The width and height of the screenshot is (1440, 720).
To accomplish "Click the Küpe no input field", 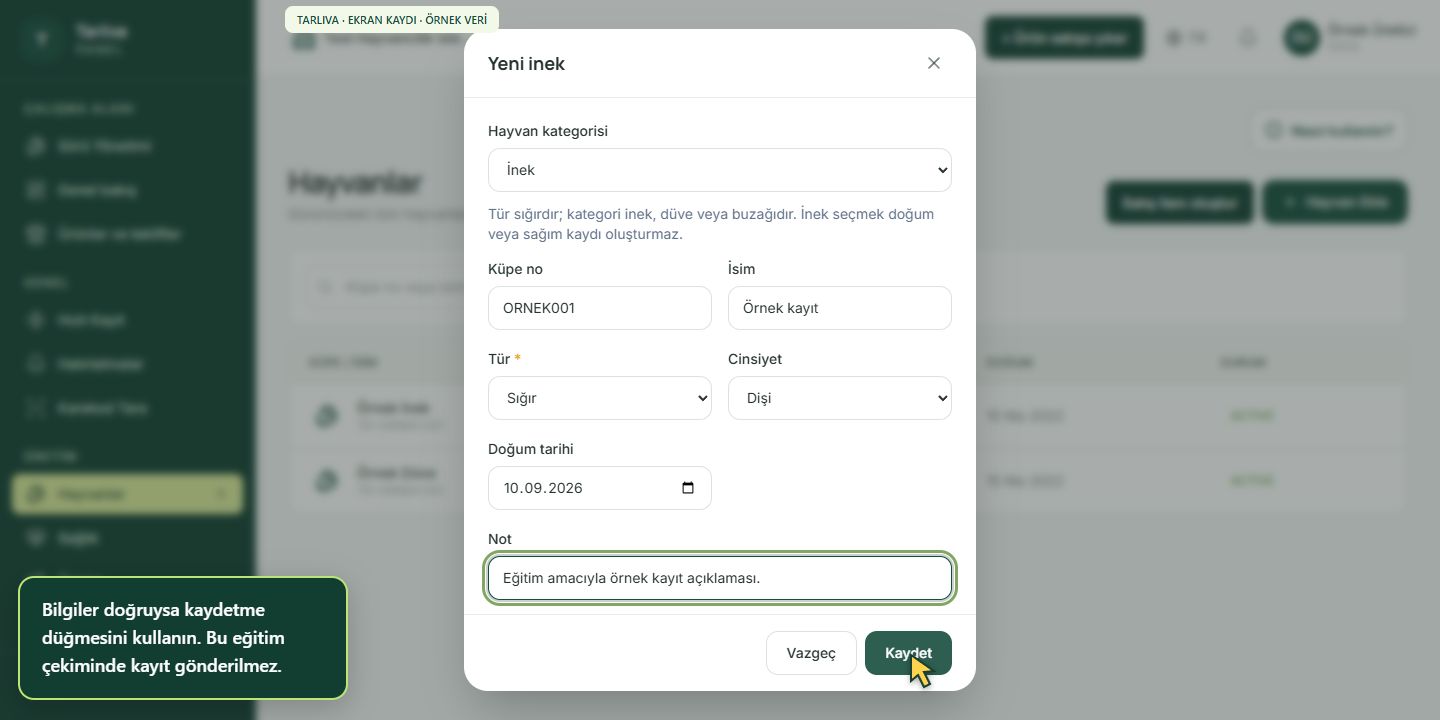I will click(600, 308).
